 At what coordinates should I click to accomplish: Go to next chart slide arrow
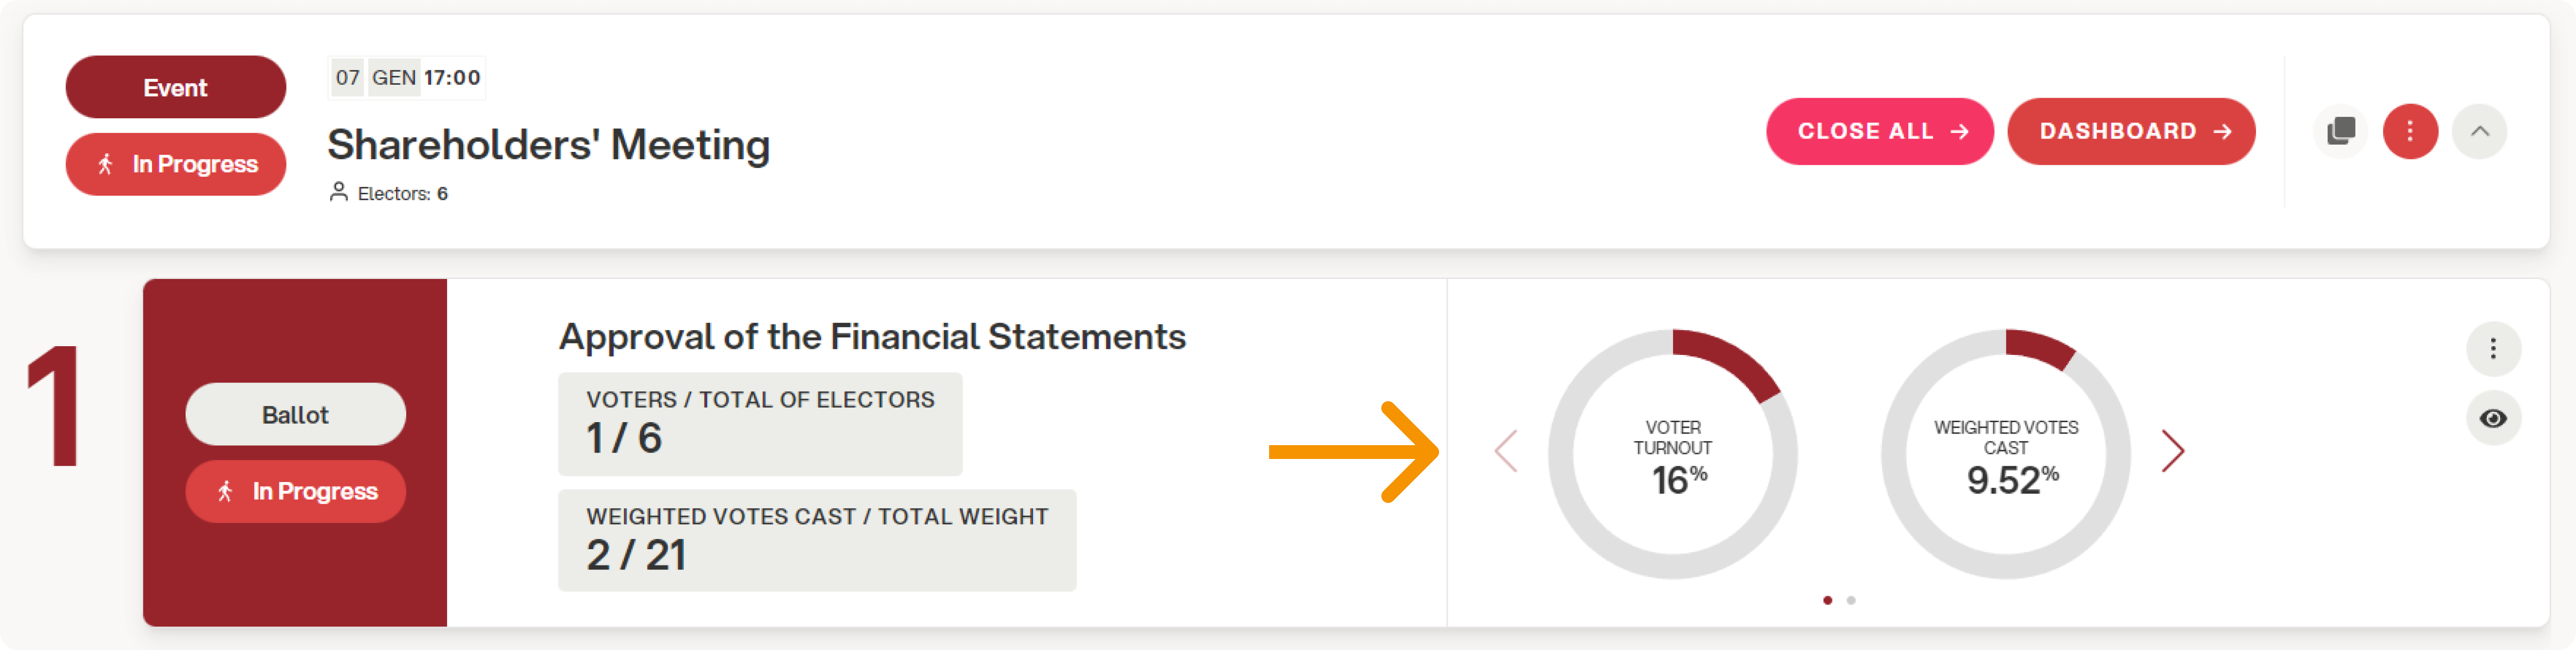2172,451
